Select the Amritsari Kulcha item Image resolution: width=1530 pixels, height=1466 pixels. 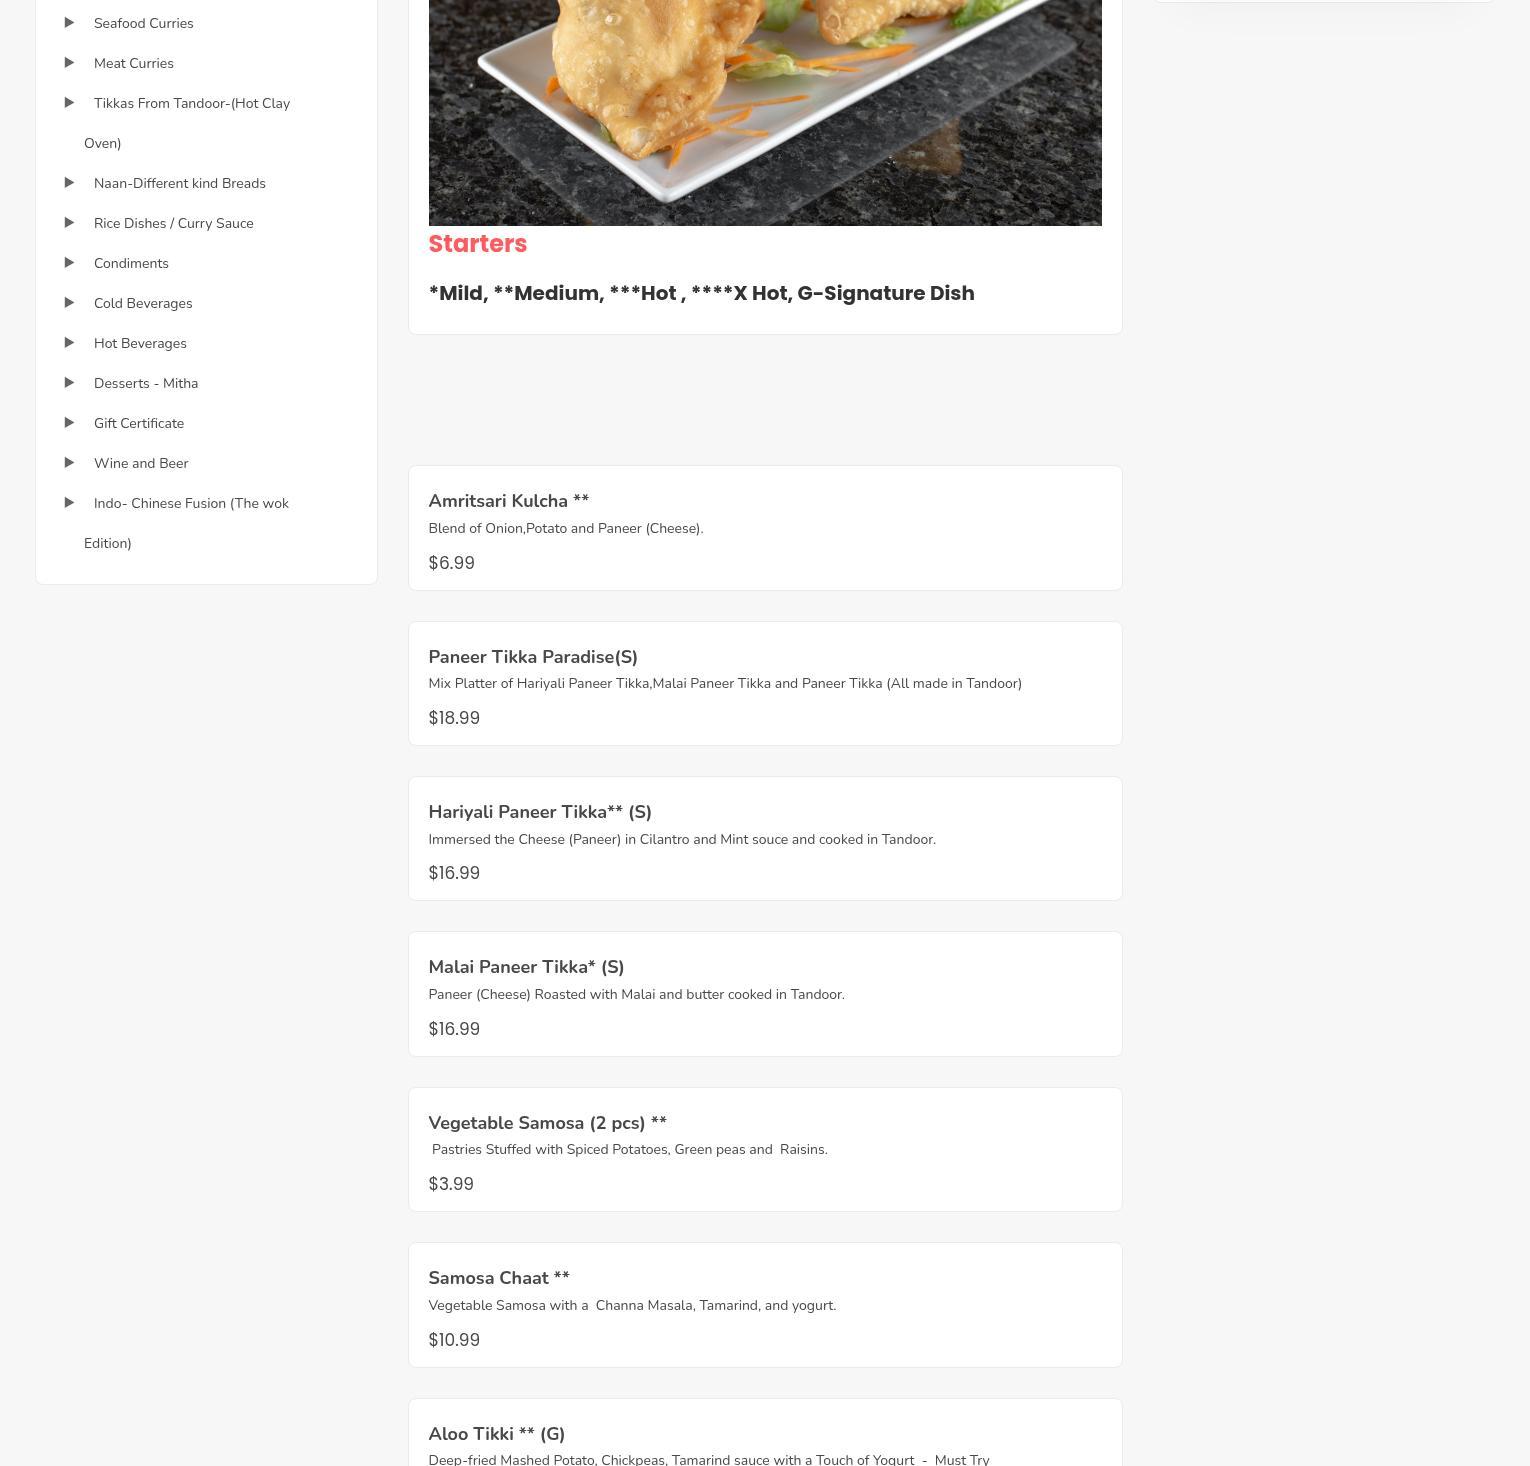pyautogui.click(x=765, y=528)
